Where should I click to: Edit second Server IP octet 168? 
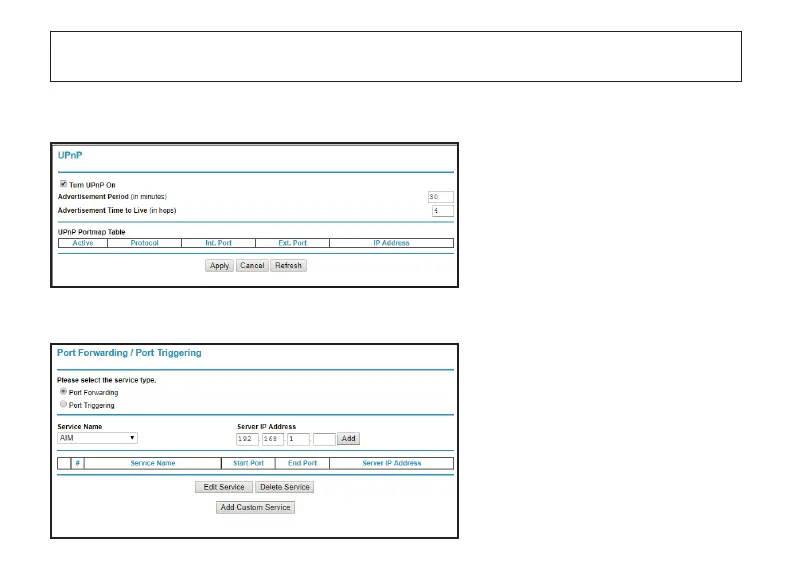click(272, 439)
